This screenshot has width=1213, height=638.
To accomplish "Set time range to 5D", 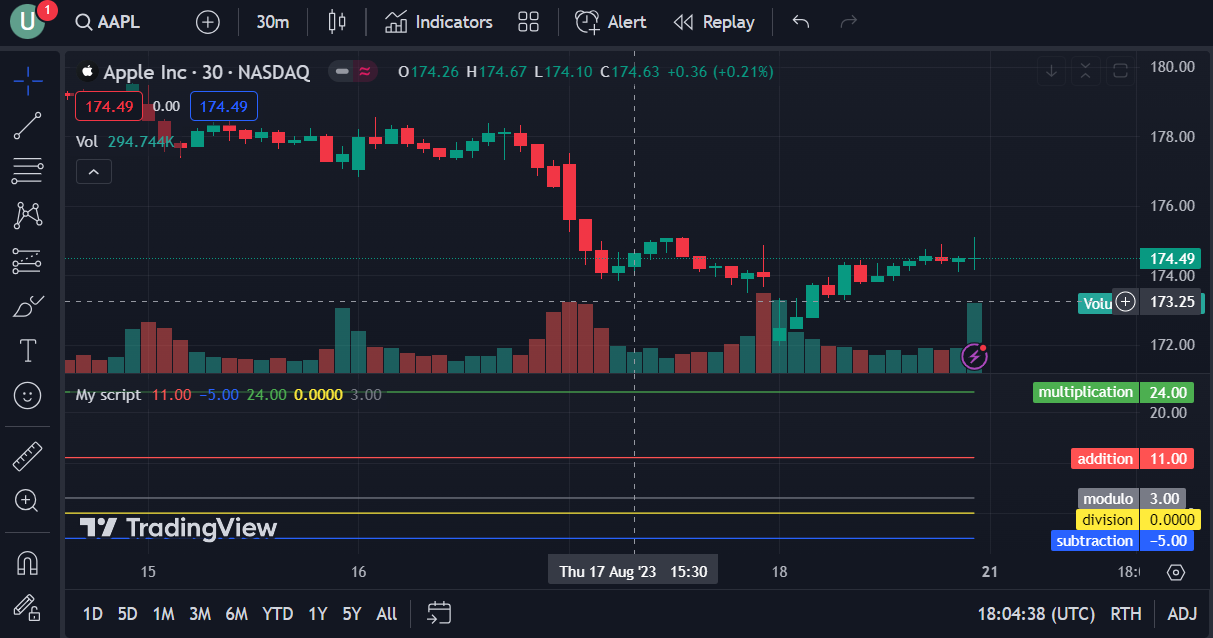I will click(x=127, y=614).
